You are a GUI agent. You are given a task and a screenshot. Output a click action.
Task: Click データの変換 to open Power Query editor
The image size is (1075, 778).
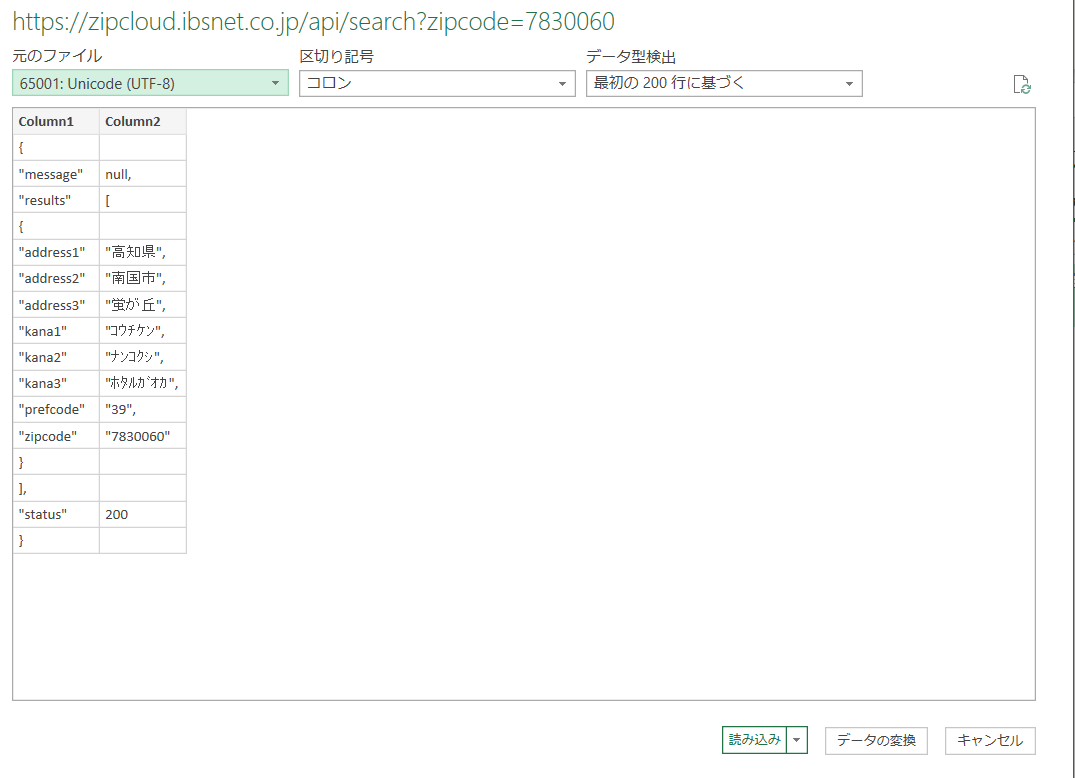click(876, 740)
